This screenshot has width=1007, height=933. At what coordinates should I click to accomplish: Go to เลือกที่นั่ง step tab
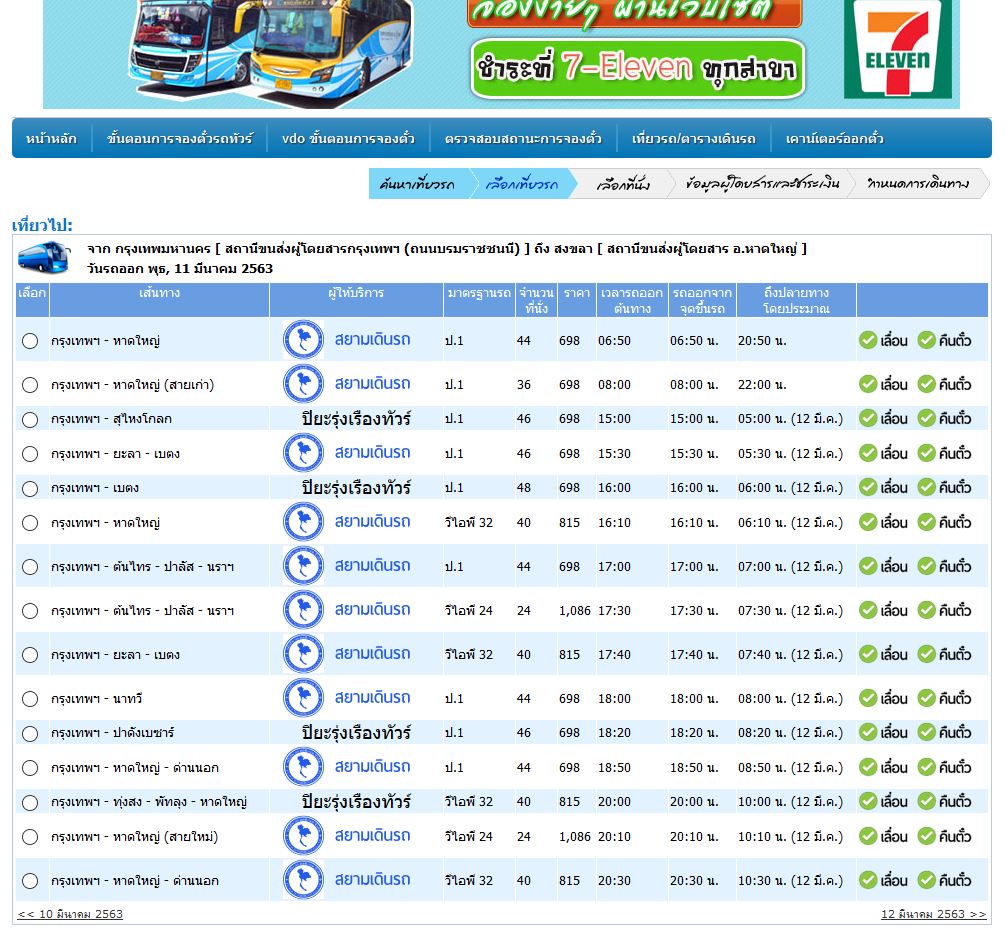(622, 184)
